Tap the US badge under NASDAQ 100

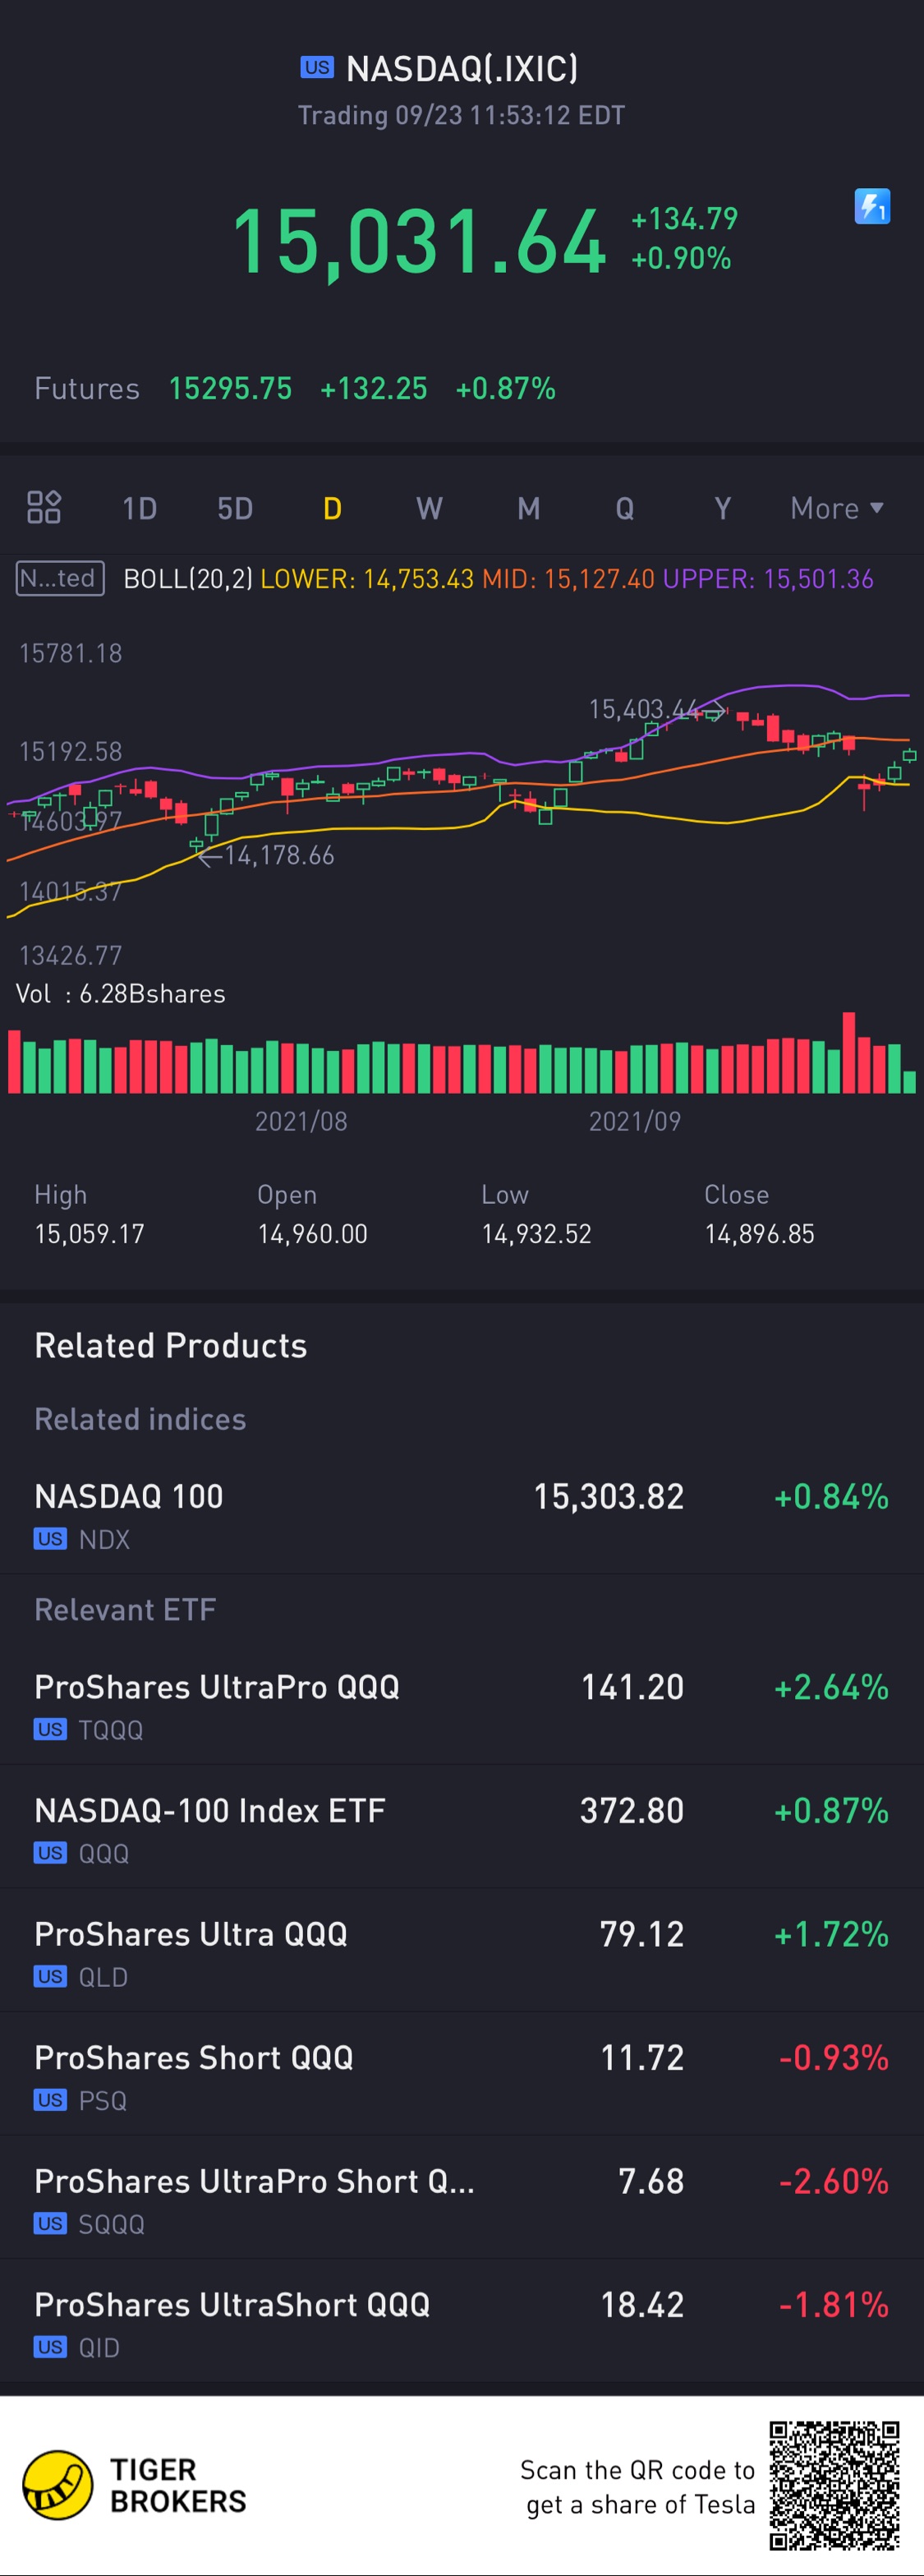point(50,1538)
